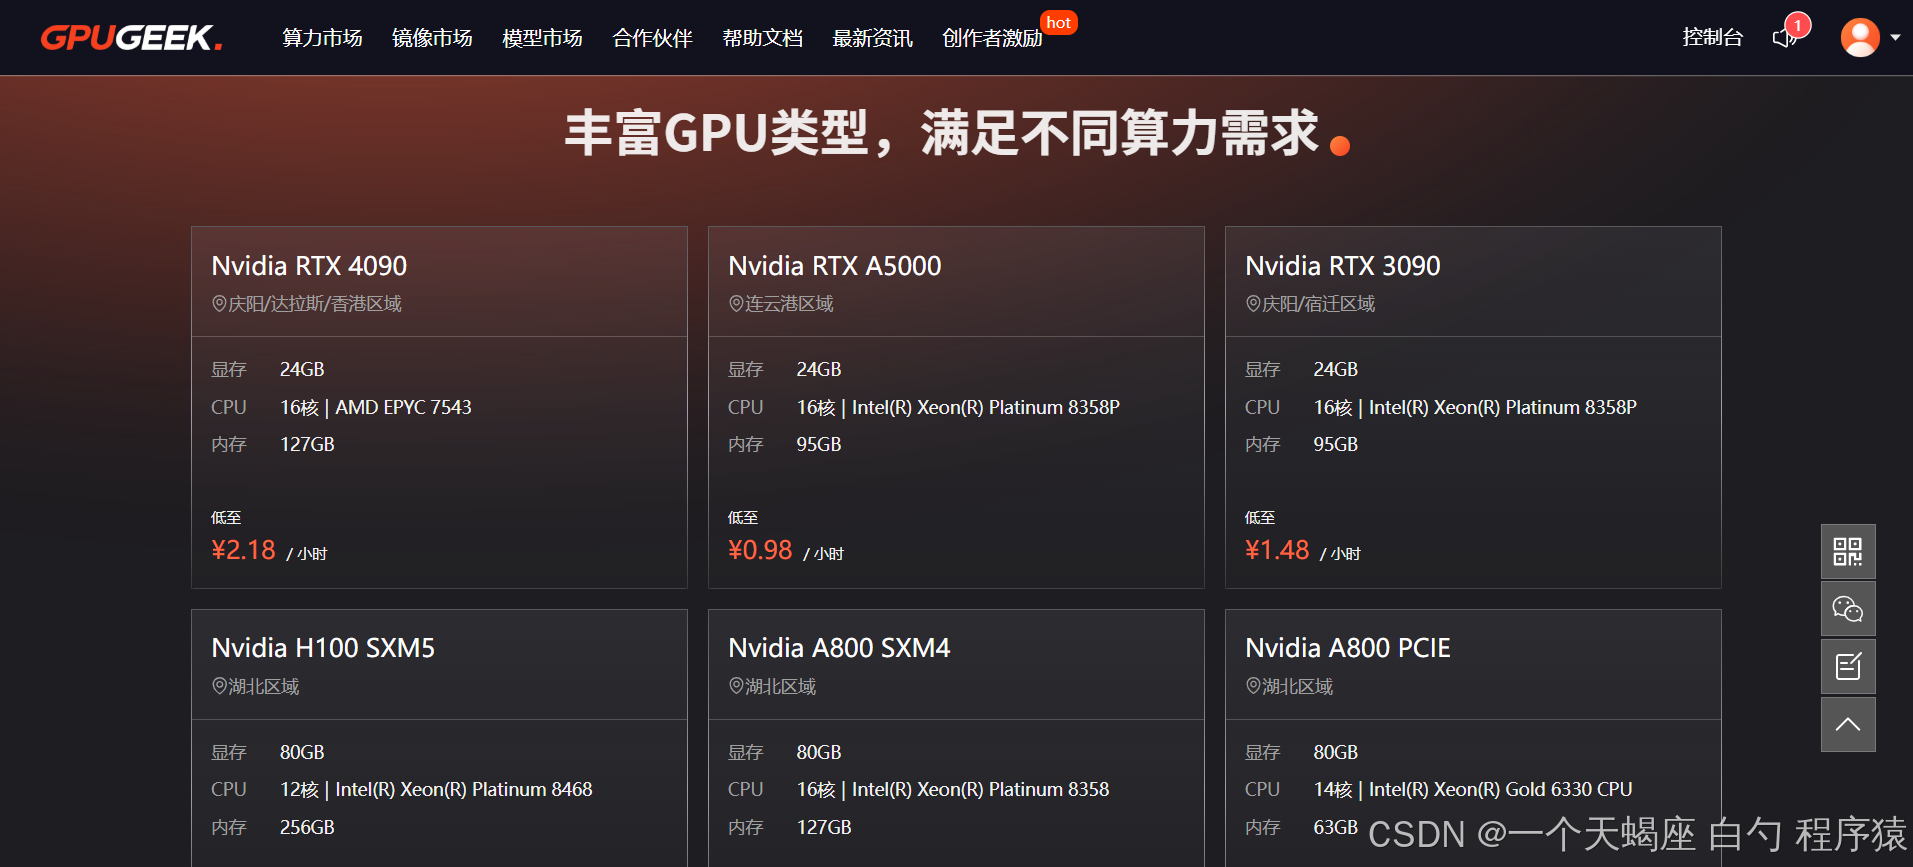Click the 80GB VRAM value on the A800 PCIE card
Viewport: 1913px width, 867px height.
1336,752
